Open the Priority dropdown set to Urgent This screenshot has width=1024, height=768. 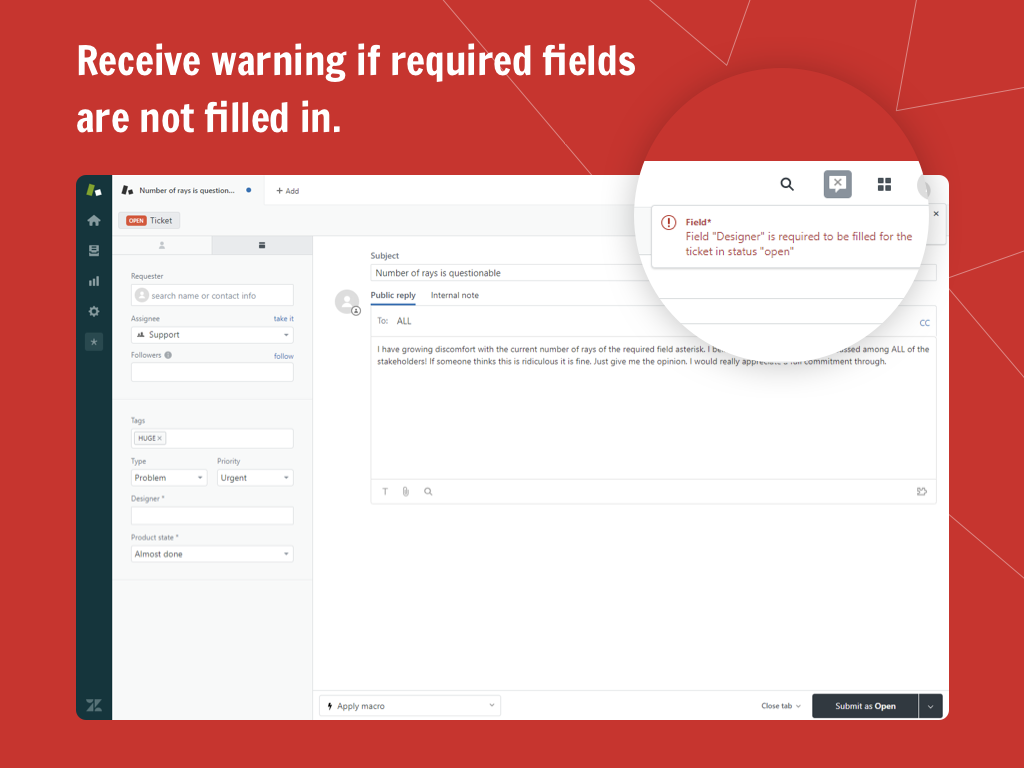tap(255, 478)
